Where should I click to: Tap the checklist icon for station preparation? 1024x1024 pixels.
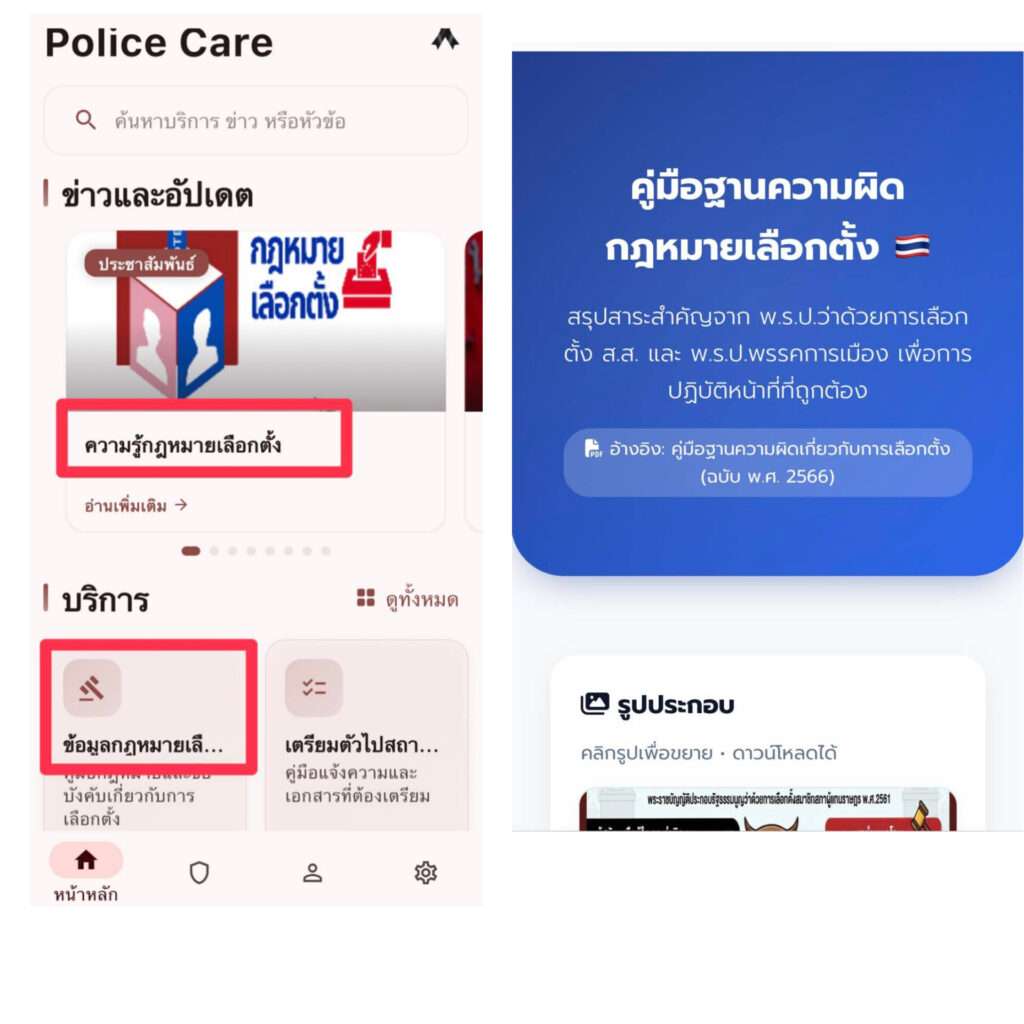coord(314,688)
